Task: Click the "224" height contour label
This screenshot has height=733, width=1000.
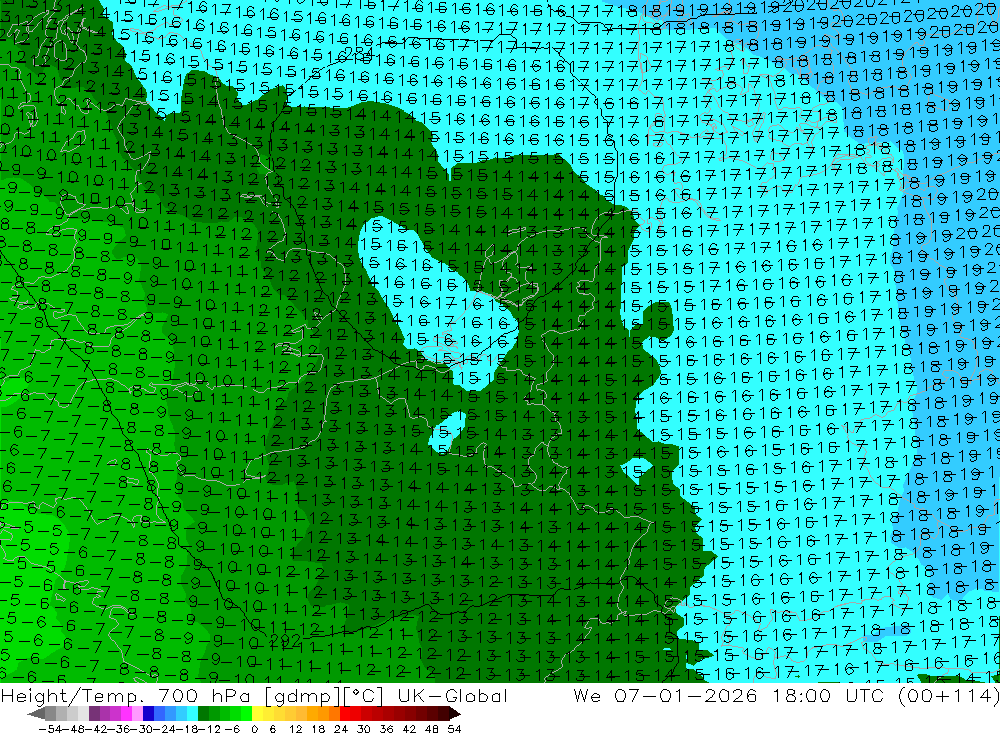Action: pos(358,53)
